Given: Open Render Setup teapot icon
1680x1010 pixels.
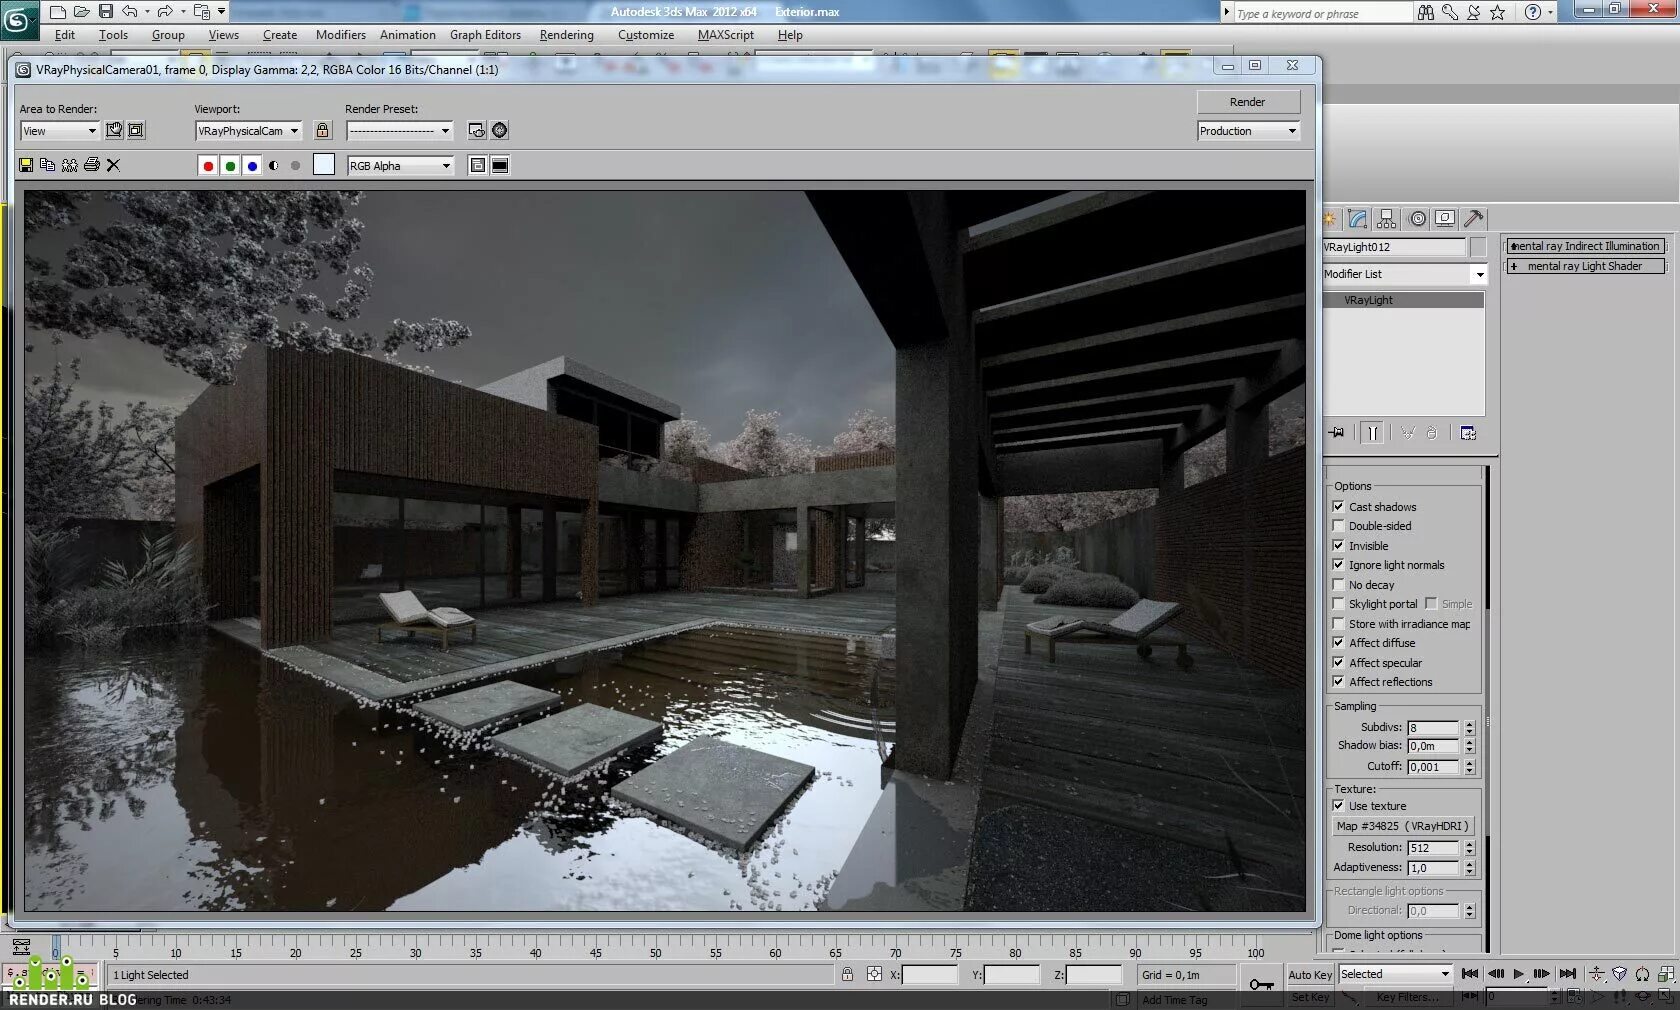Looking at the screenshot, I should pyautogui.click(x=477, y=130).
